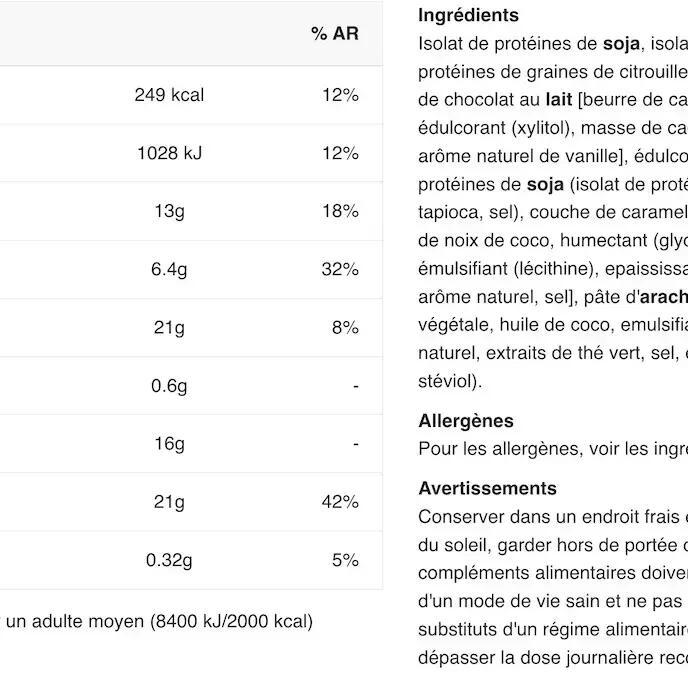The width and height of the screenshot is (688, 688).
Task: Click the 8% reference intake cell
Action: point(345,327)
